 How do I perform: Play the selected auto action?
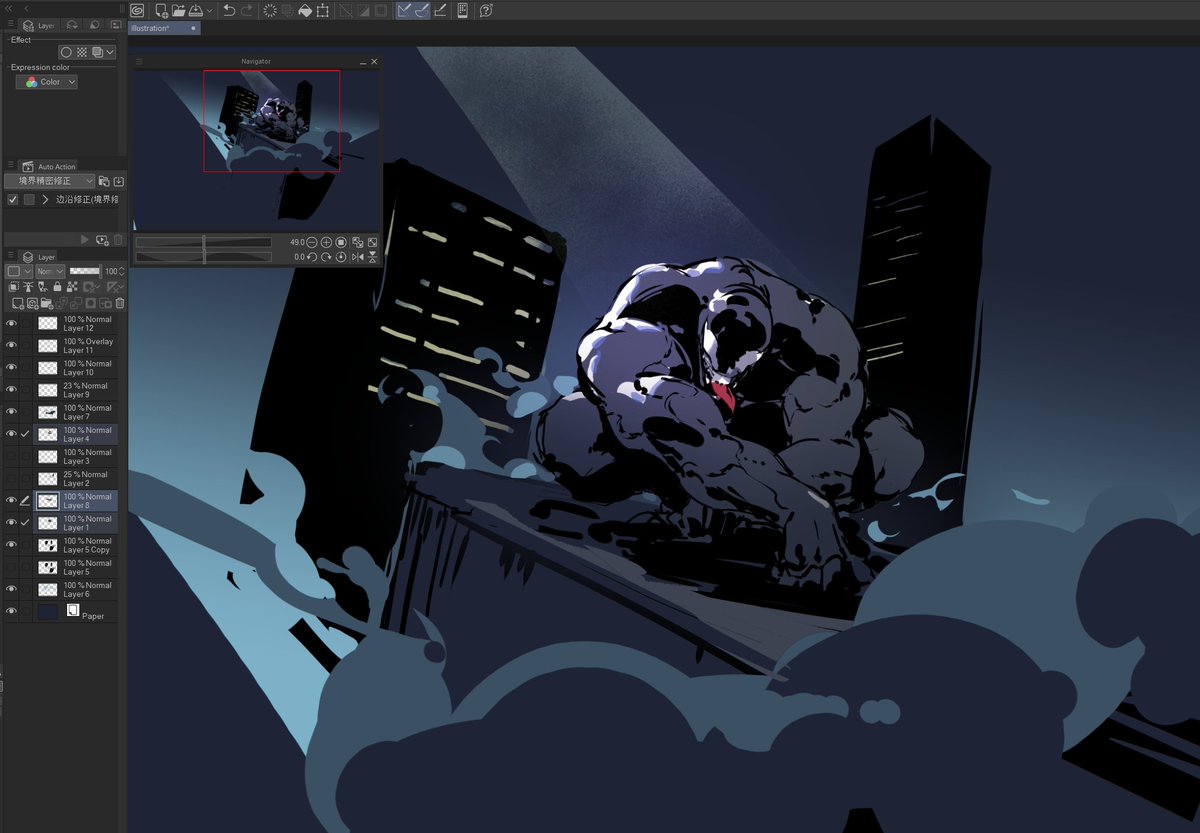84,239
